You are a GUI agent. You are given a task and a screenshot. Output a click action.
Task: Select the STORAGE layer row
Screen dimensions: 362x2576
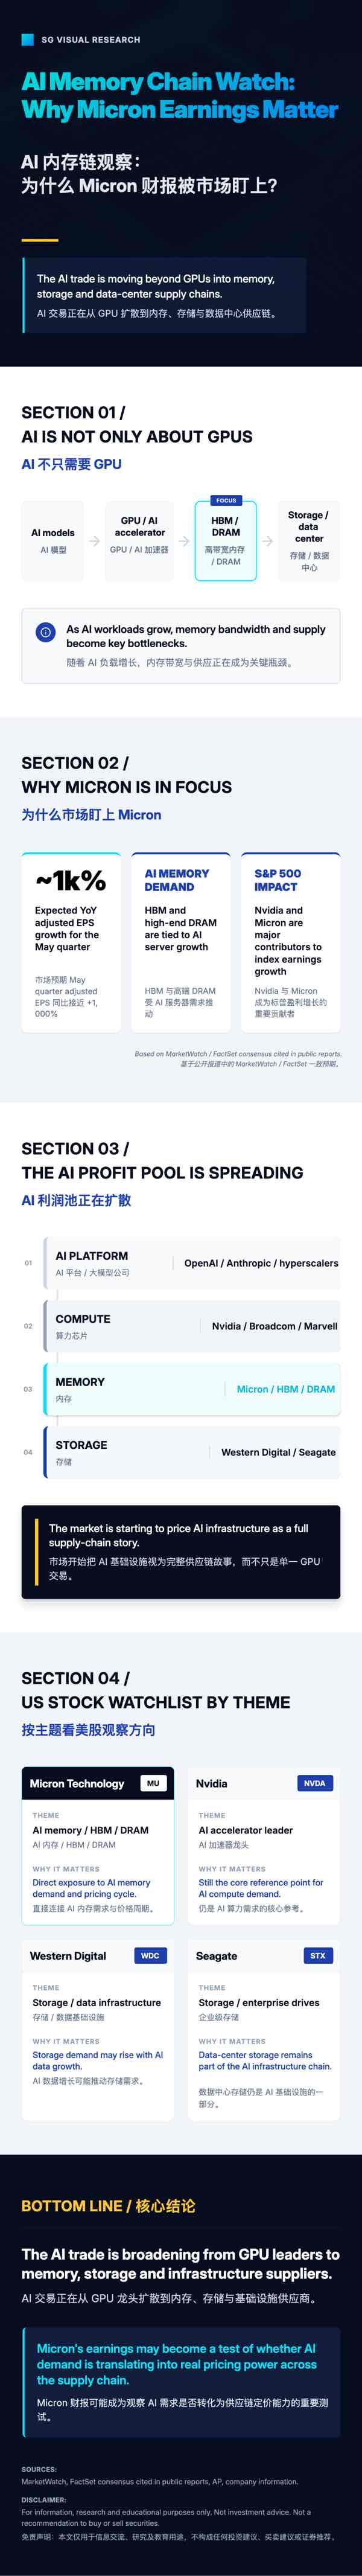click(x=192, y=1453)
